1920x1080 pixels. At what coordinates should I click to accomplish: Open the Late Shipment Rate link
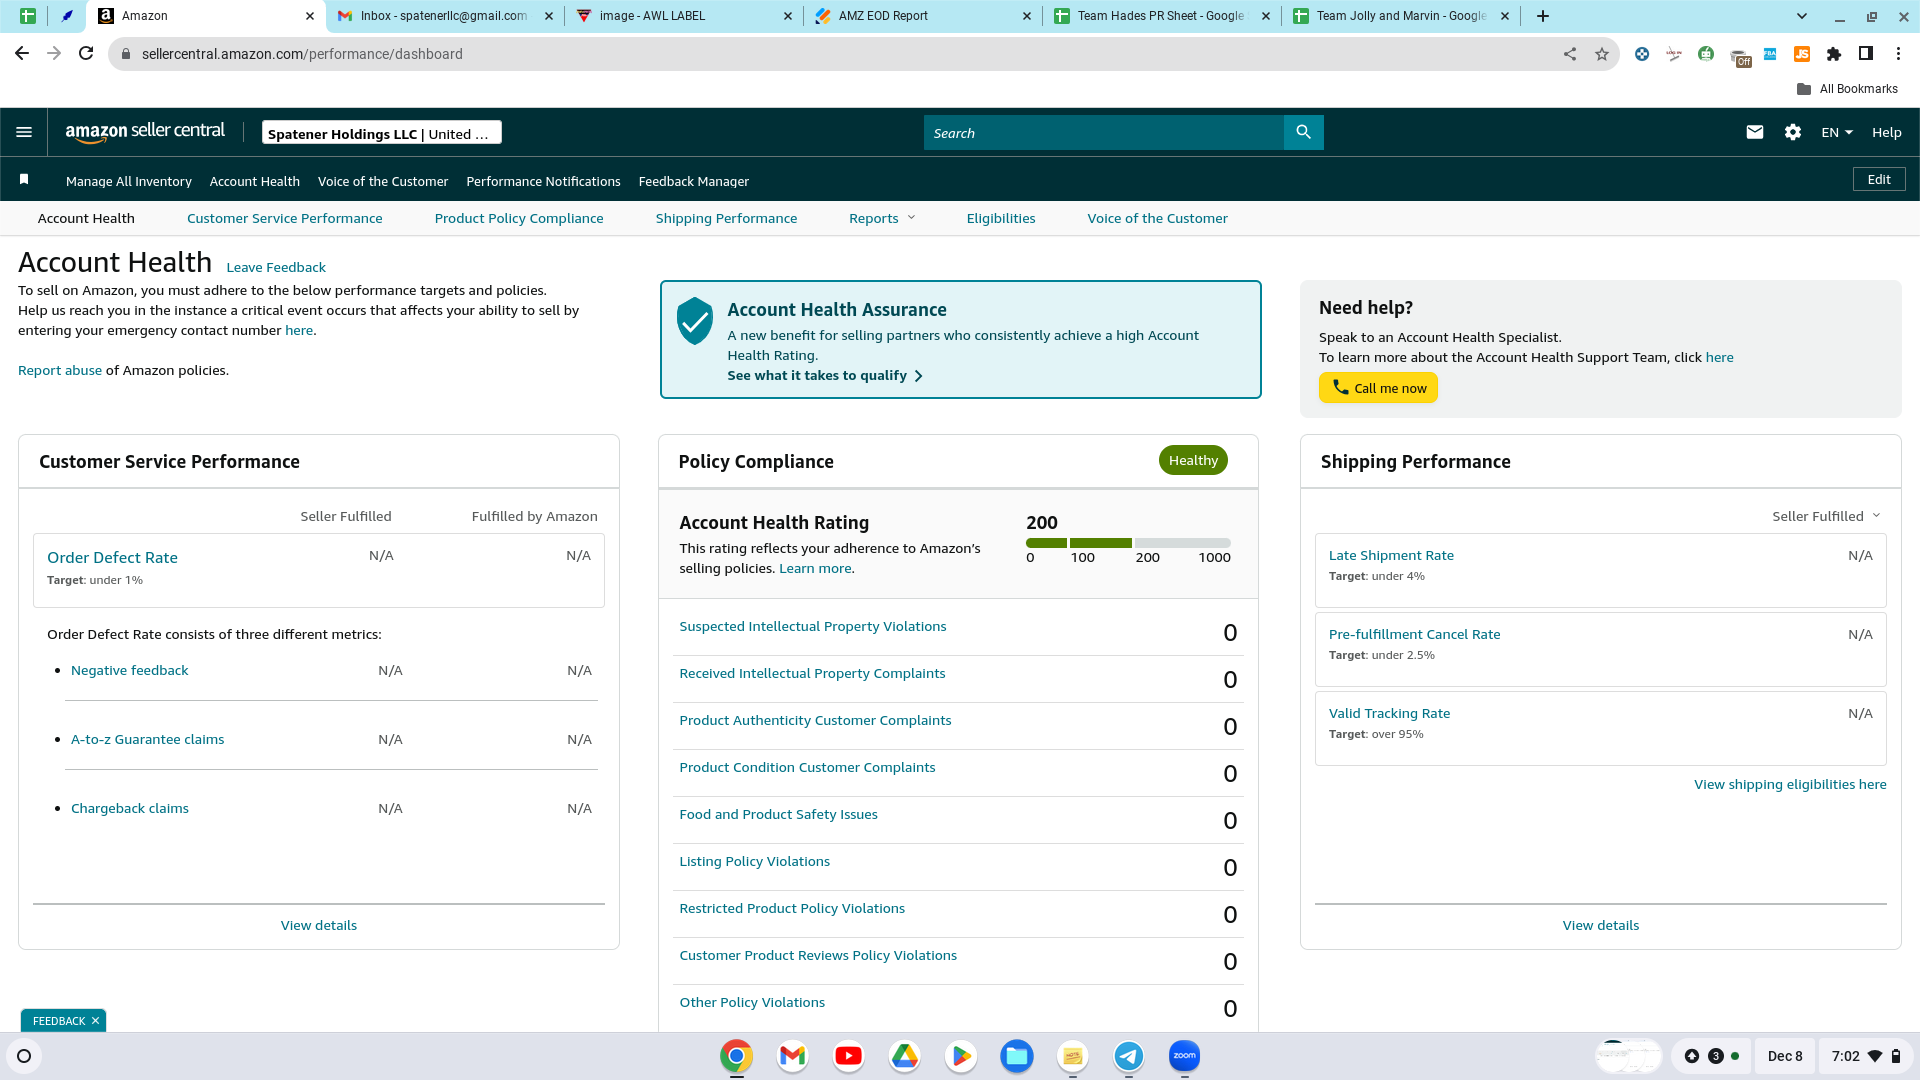pyautogui.click(x=1391, y=555)
